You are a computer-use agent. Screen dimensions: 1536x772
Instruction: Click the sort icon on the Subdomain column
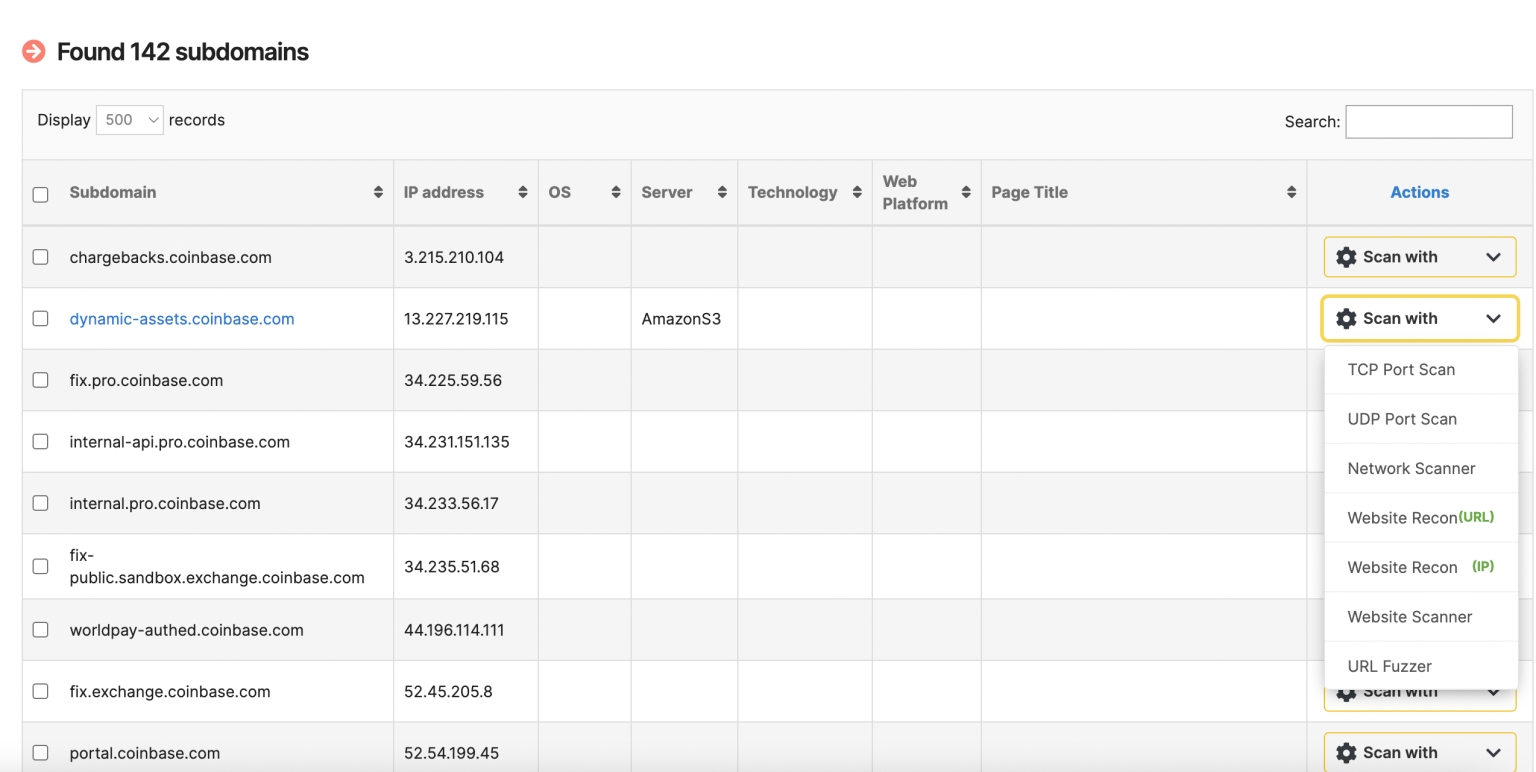point(378,192)
